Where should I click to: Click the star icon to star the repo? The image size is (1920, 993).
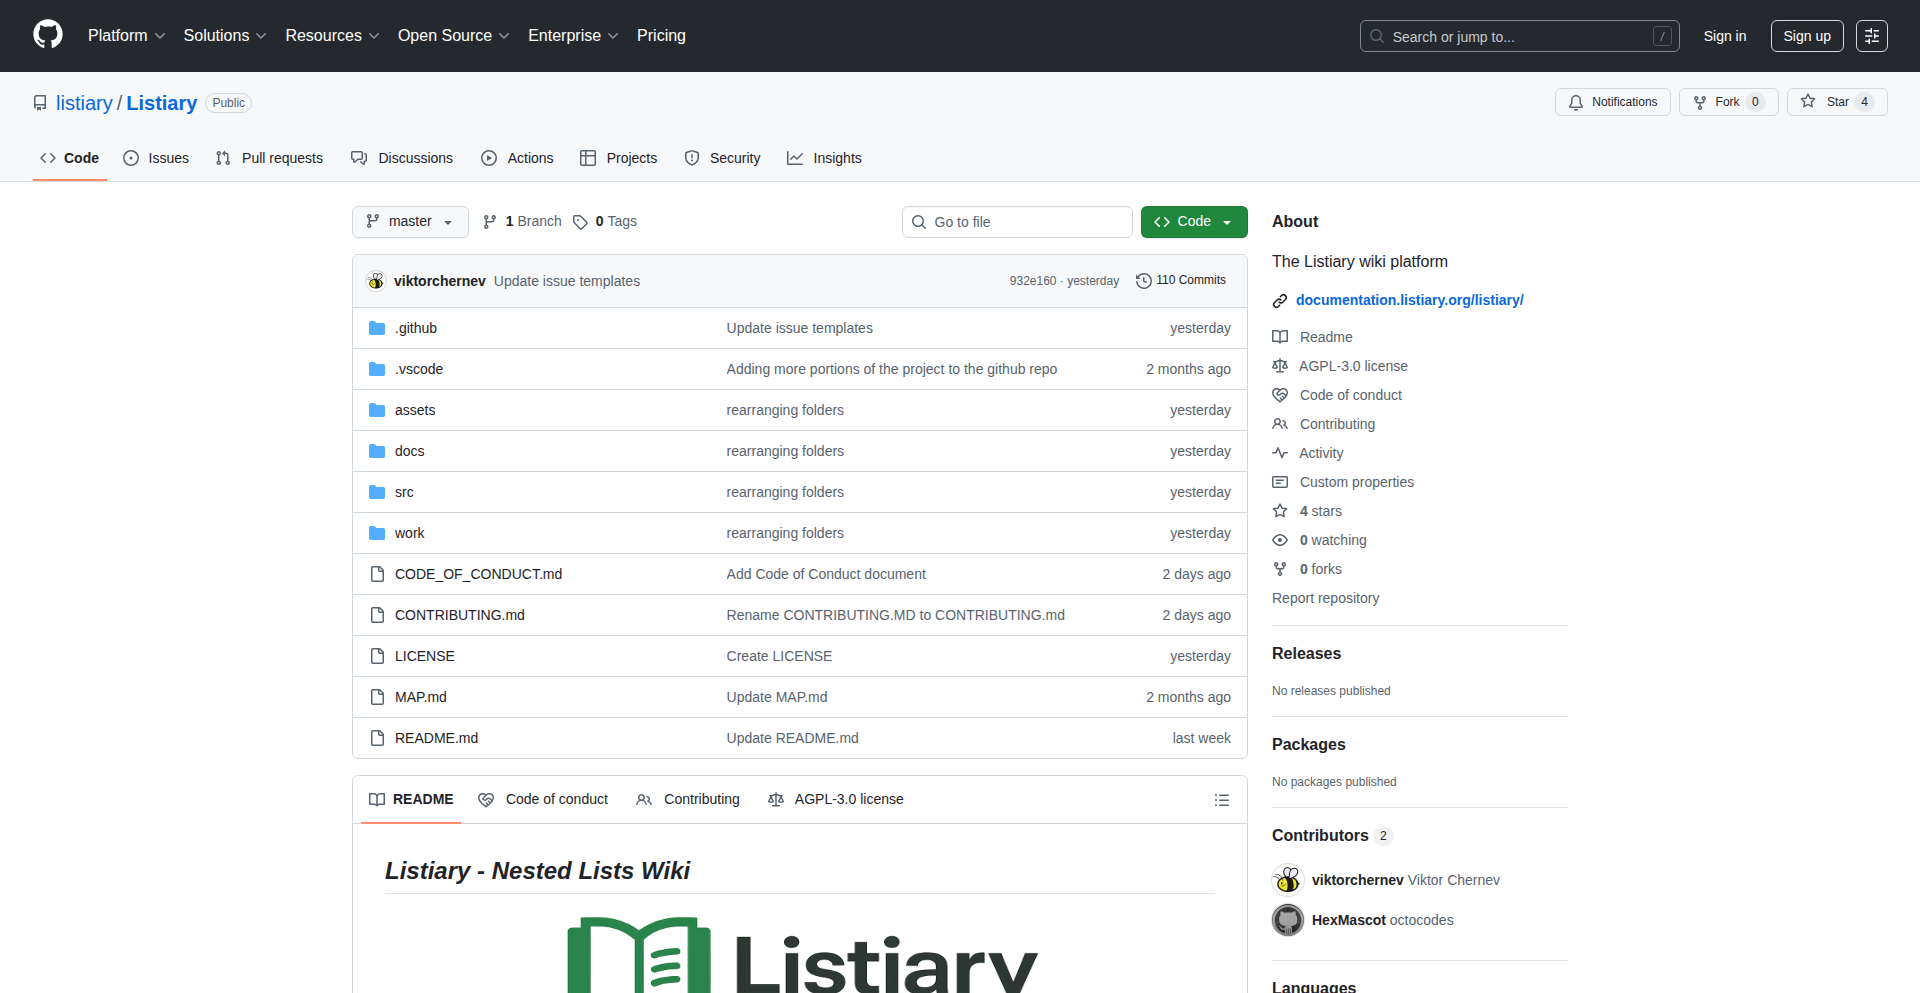[x=1808, y=101]
